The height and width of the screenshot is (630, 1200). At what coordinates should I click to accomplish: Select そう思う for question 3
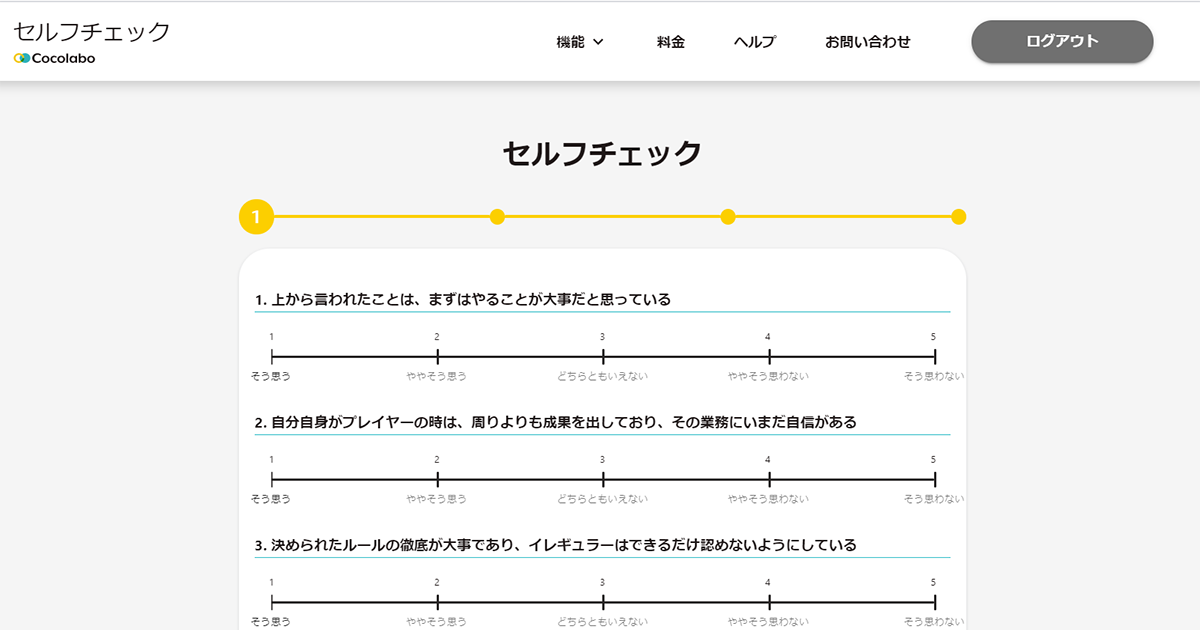(270, 600)
